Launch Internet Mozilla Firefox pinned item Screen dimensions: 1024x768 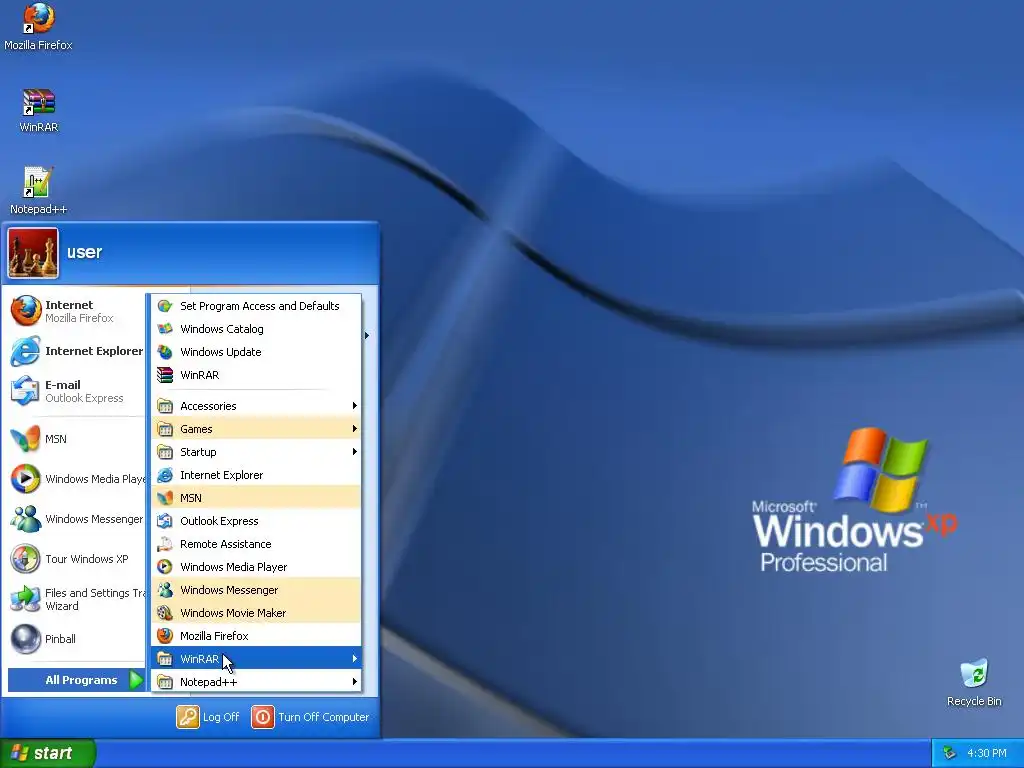tap(76, 311)
